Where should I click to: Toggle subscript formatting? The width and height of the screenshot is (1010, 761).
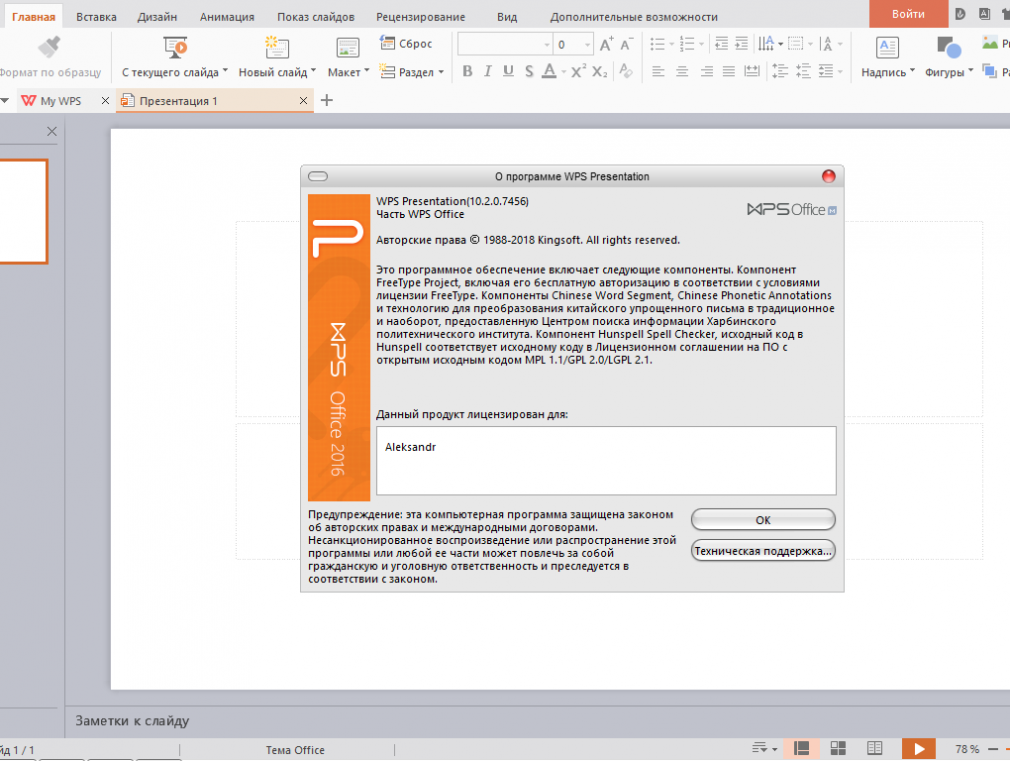pyautogui.click(x=599, y=71)
